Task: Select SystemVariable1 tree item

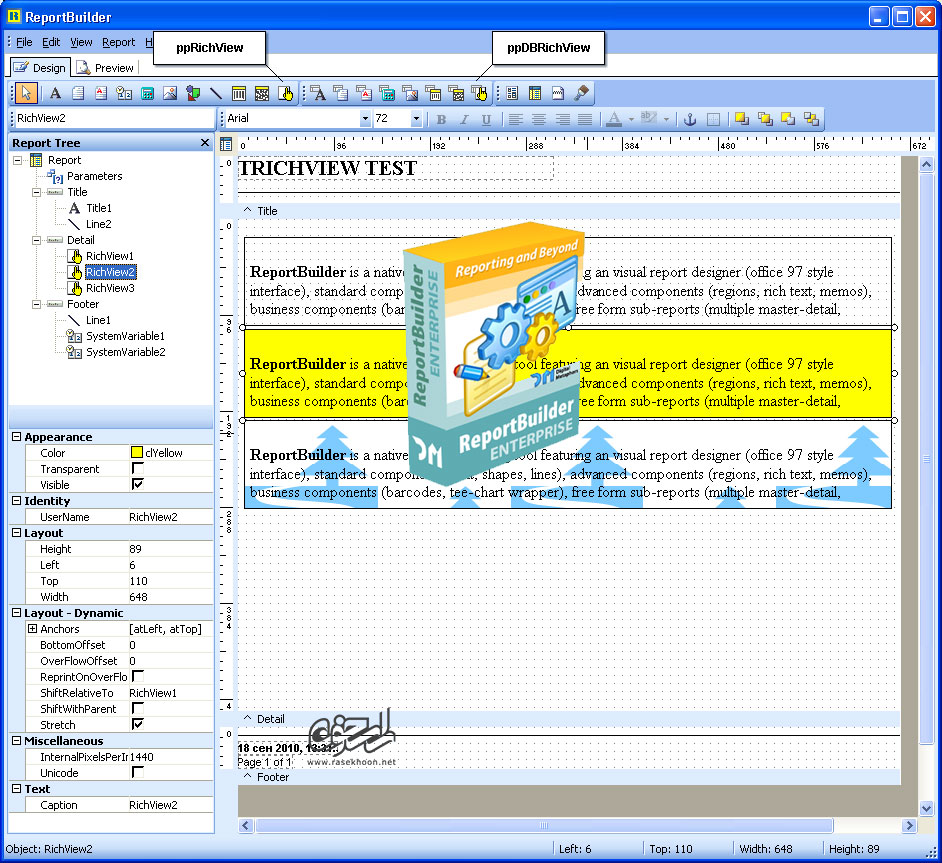Action: (125, 336)
